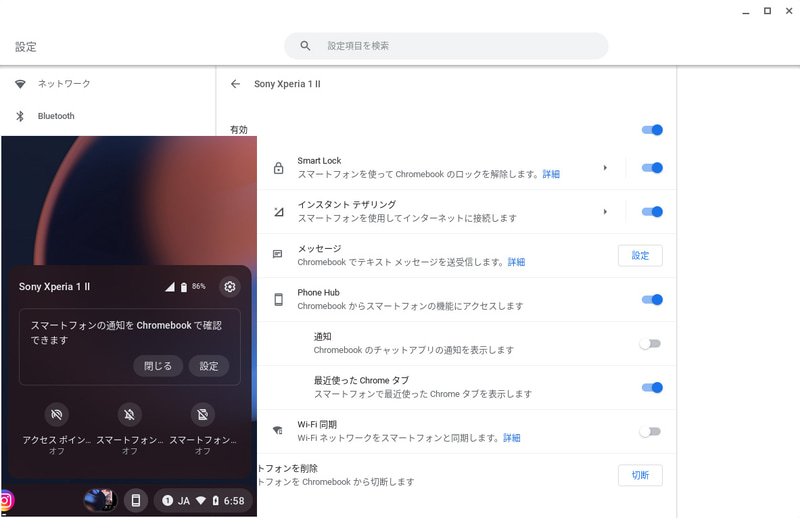
Task: Click the JA input method indicator
Action: point(184,501)
